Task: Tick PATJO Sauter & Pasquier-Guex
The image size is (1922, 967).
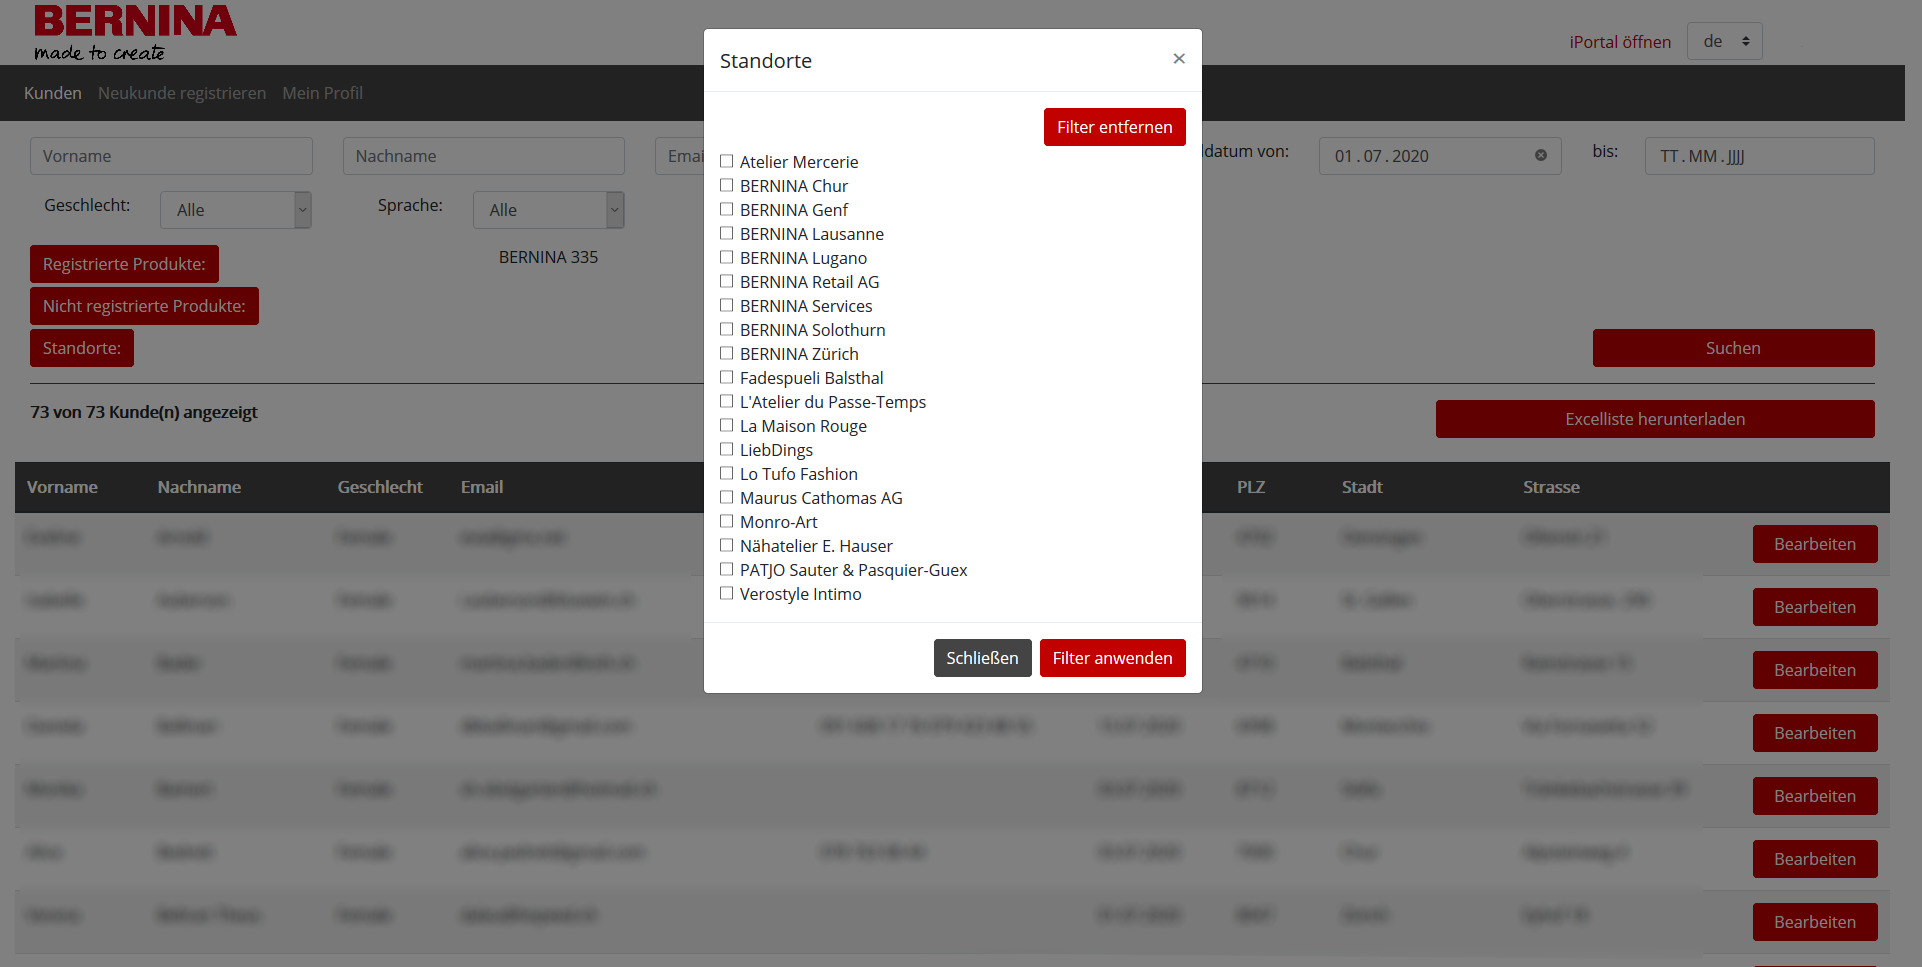Action: click(727, 569)
